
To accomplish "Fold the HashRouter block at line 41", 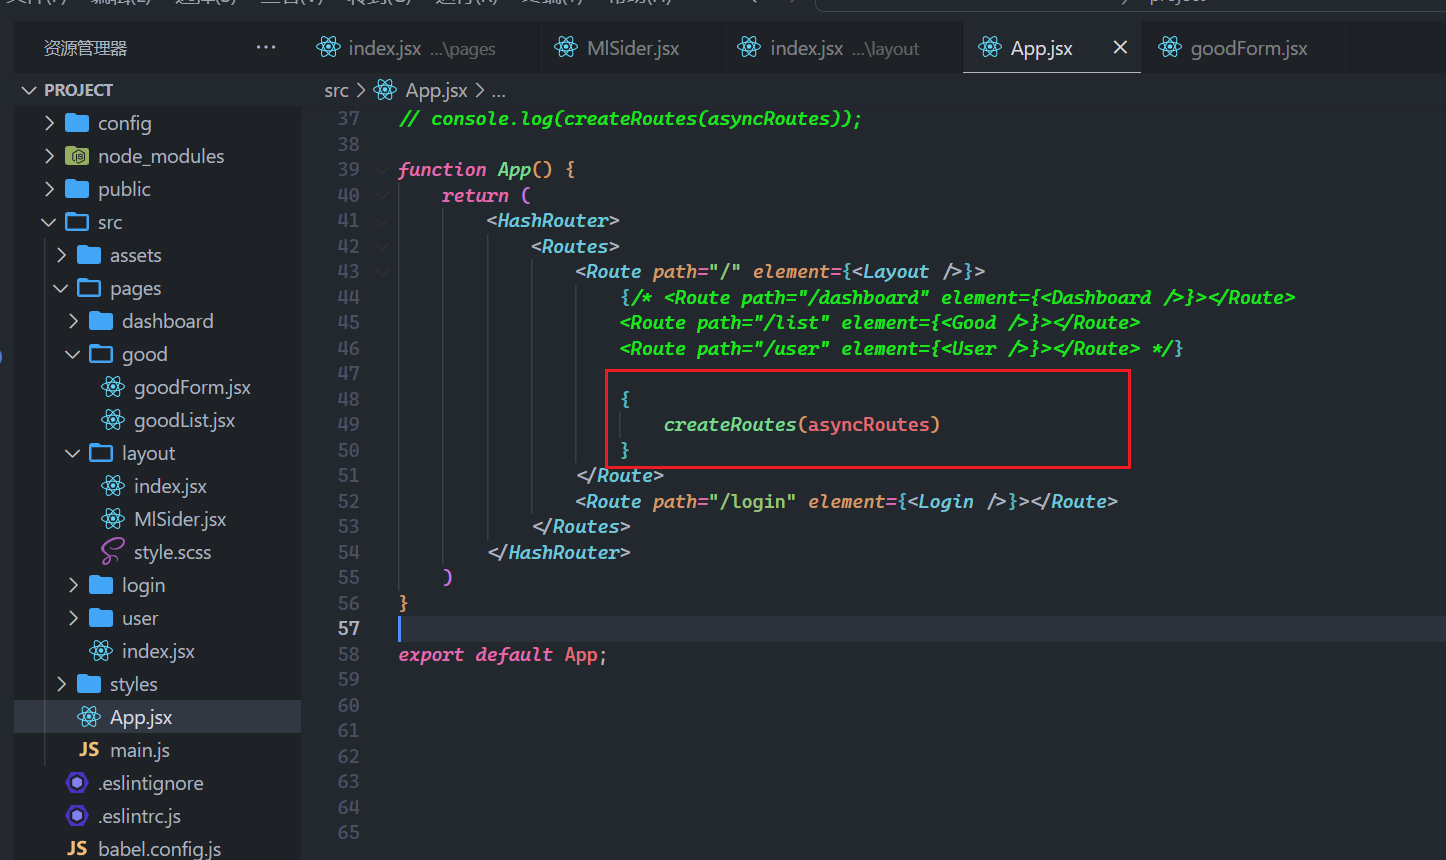I will pos(382,221).
